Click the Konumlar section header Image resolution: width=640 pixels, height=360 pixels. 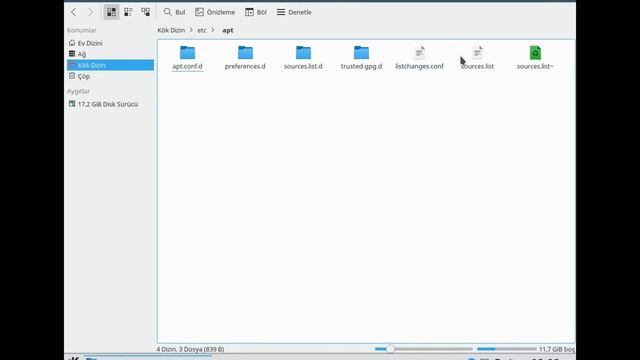click(x=82, y=30)
